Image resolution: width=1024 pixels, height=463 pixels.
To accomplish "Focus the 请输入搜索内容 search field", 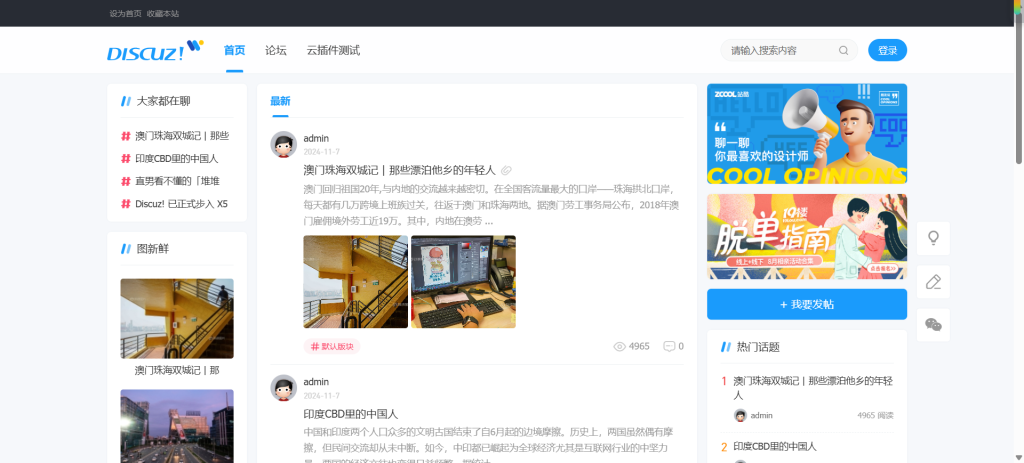I will coord(782,50).
